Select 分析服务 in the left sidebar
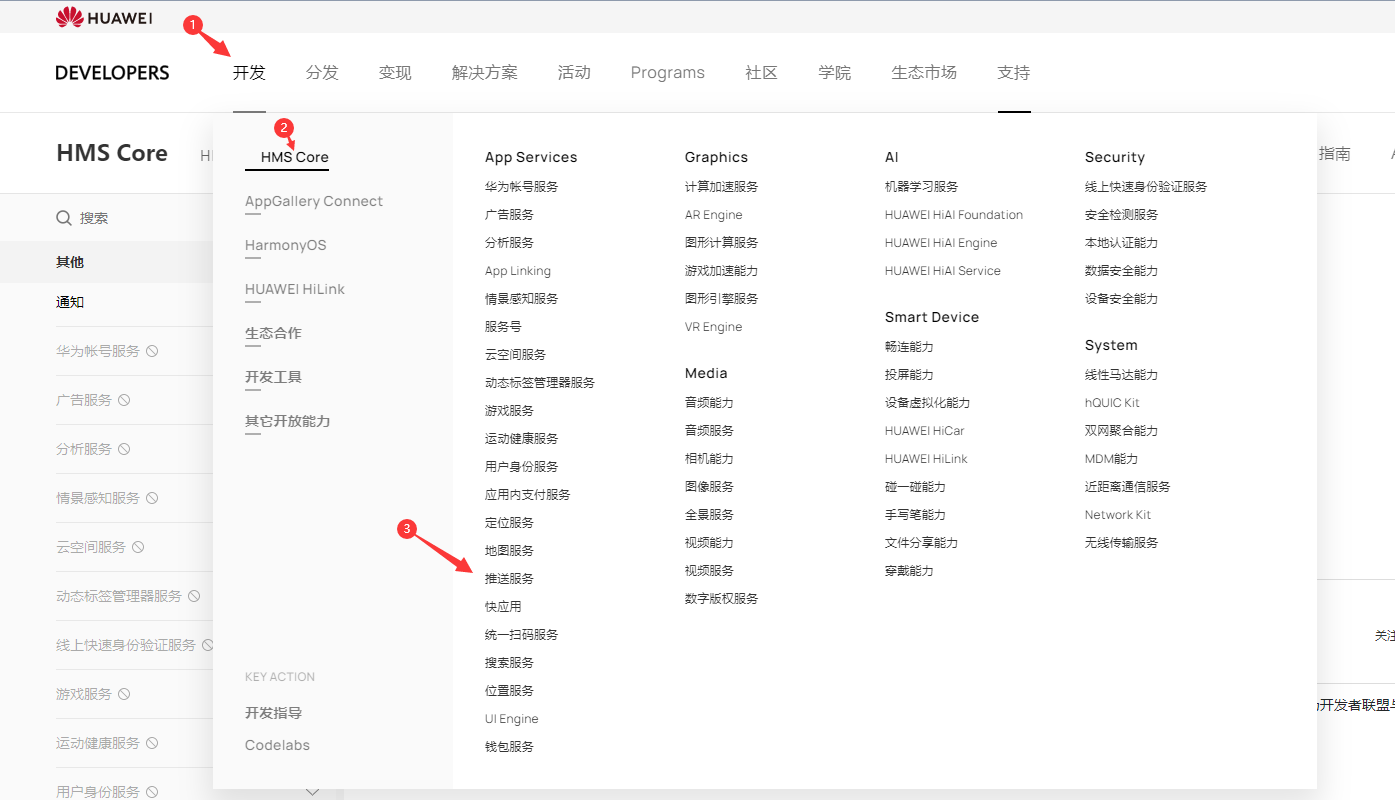Image resolution: width=1395 pixels, height=800 pixels. click(x=84, y=449)
